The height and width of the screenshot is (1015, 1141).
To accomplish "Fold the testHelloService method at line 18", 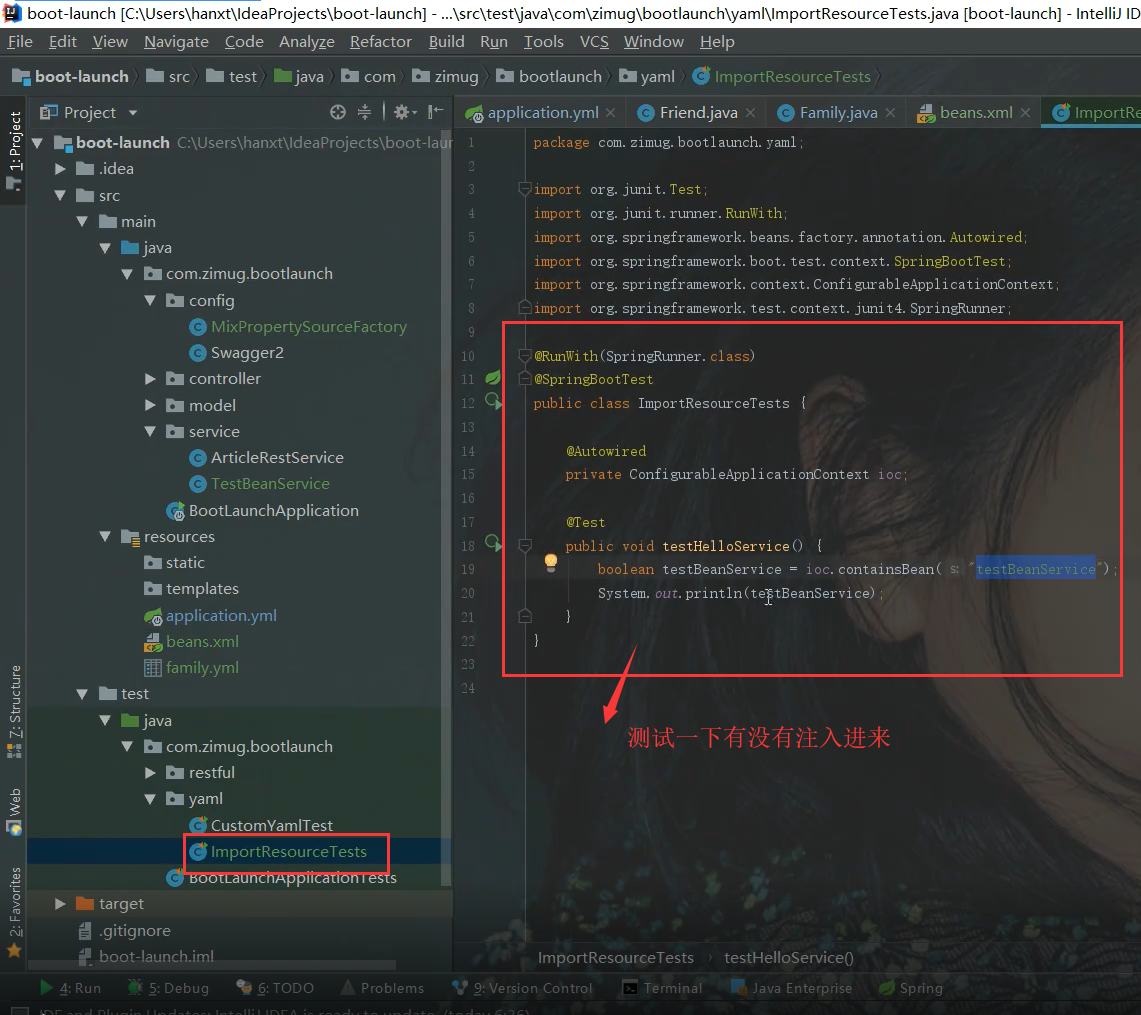I will pos(525,546).
